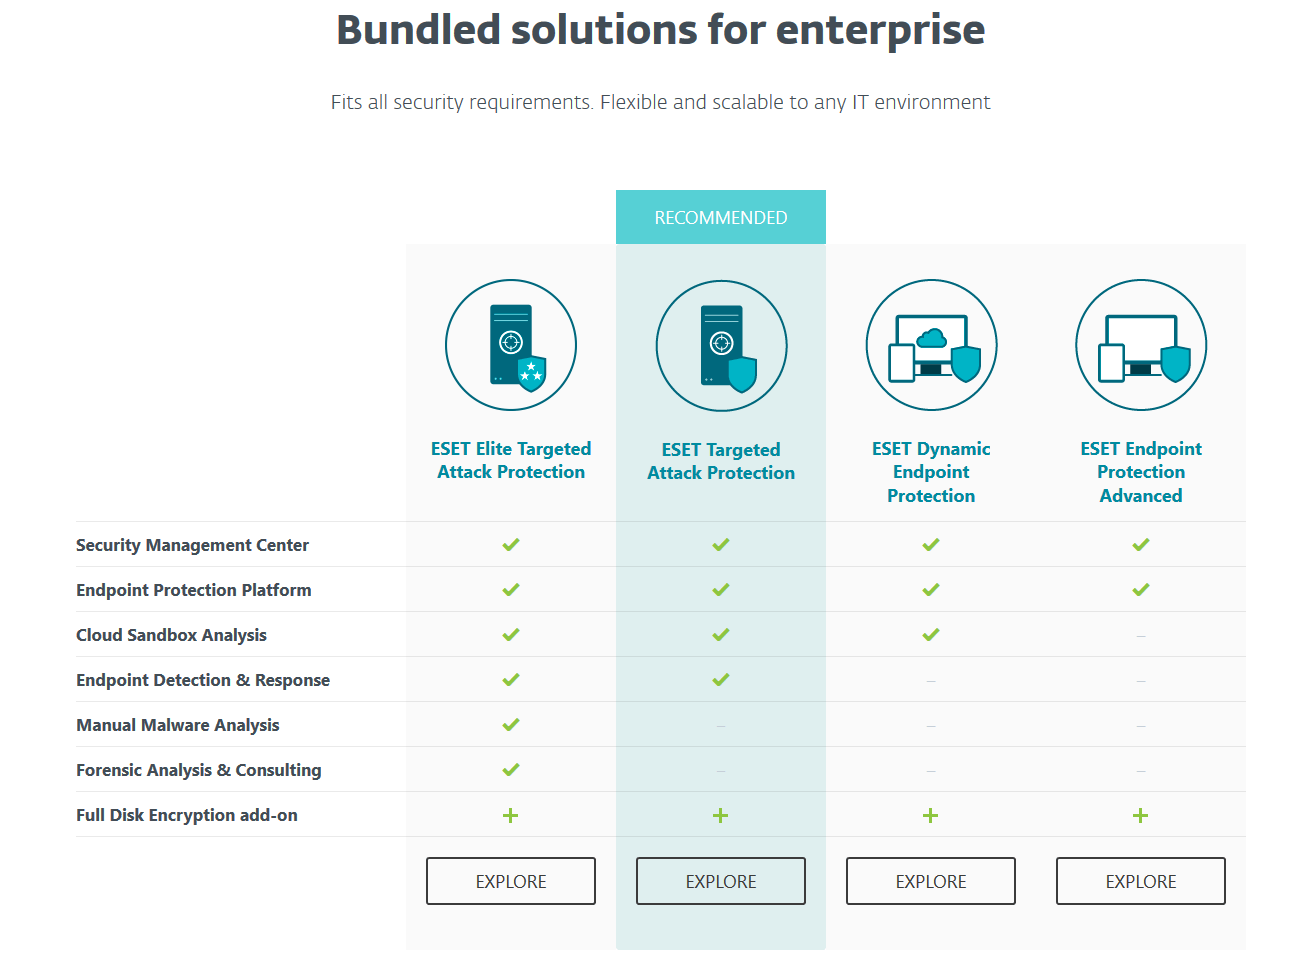This screenshot has height=957, width=1307.
Task: Click the Manual Malware Analysis row label
Action: 178,725
